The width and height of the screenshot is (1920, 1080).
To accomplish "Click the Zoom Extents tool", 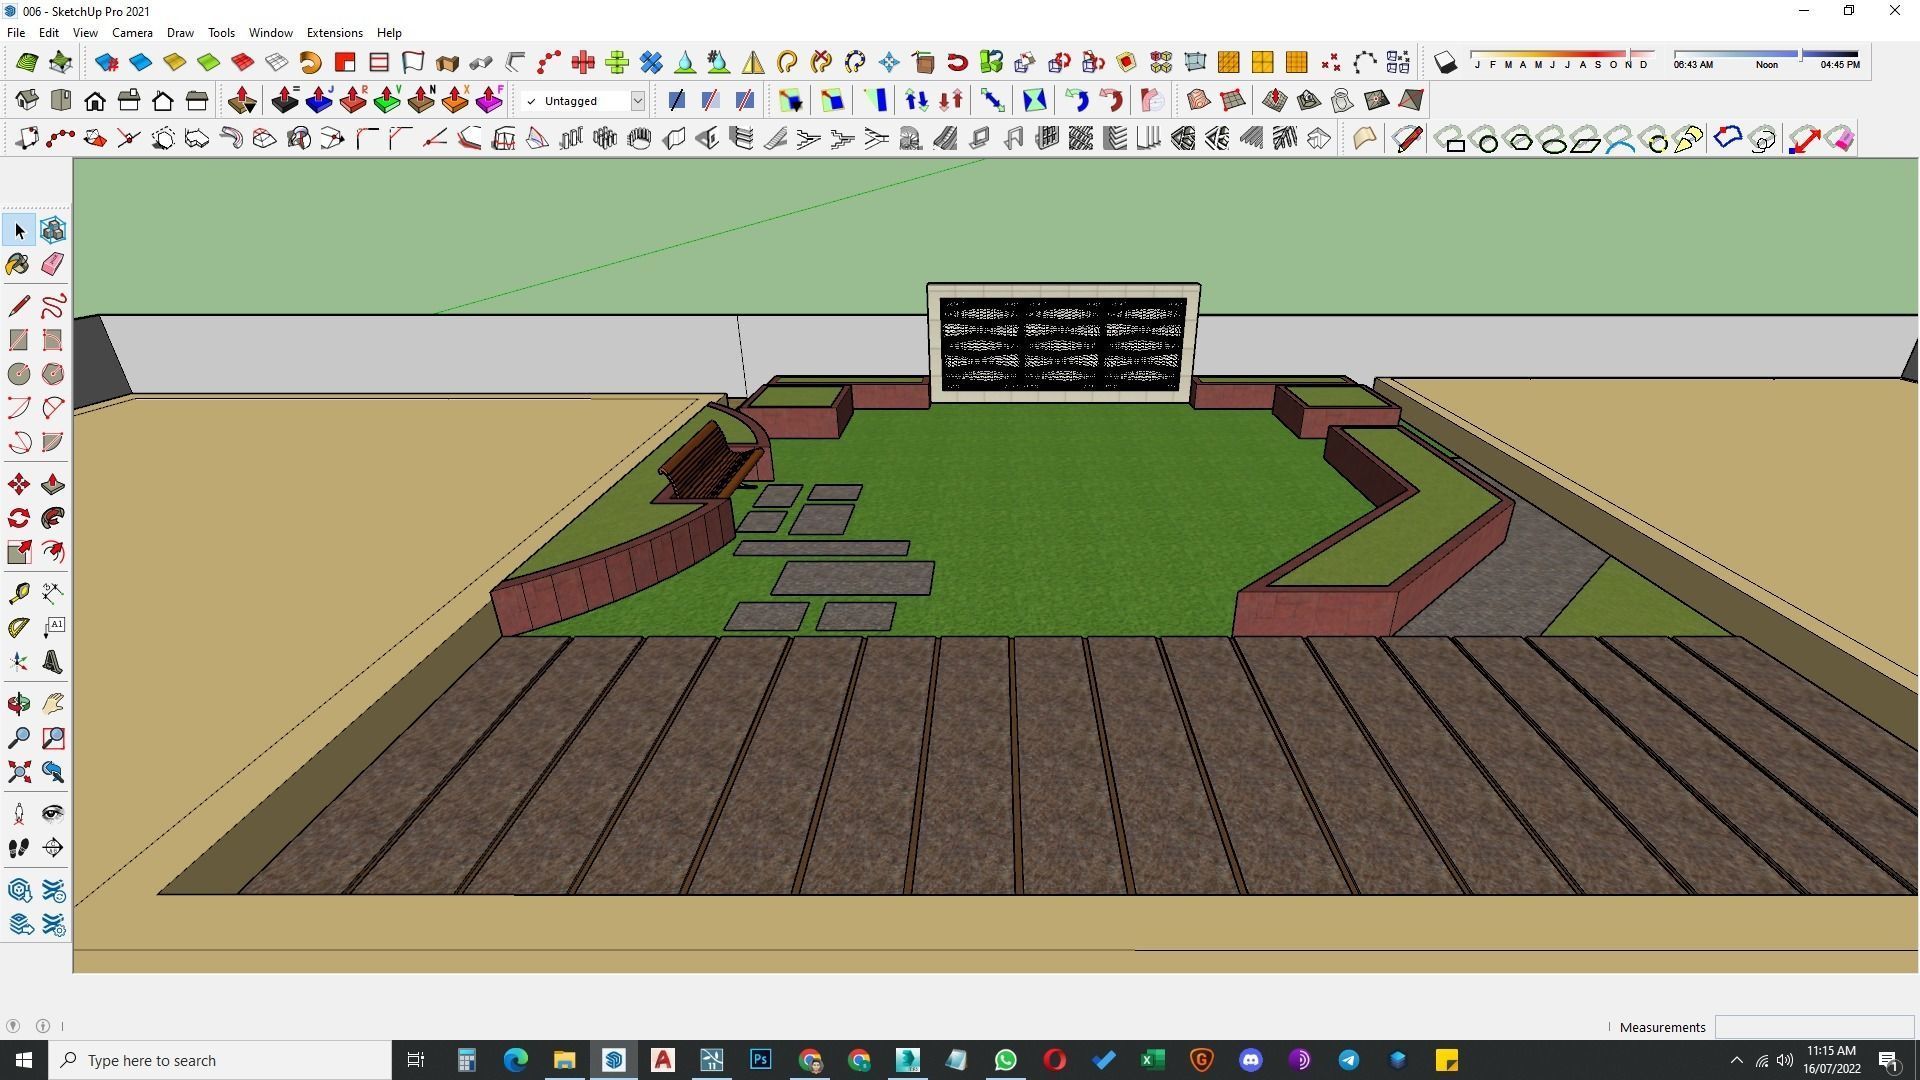I will click(18, 772).
